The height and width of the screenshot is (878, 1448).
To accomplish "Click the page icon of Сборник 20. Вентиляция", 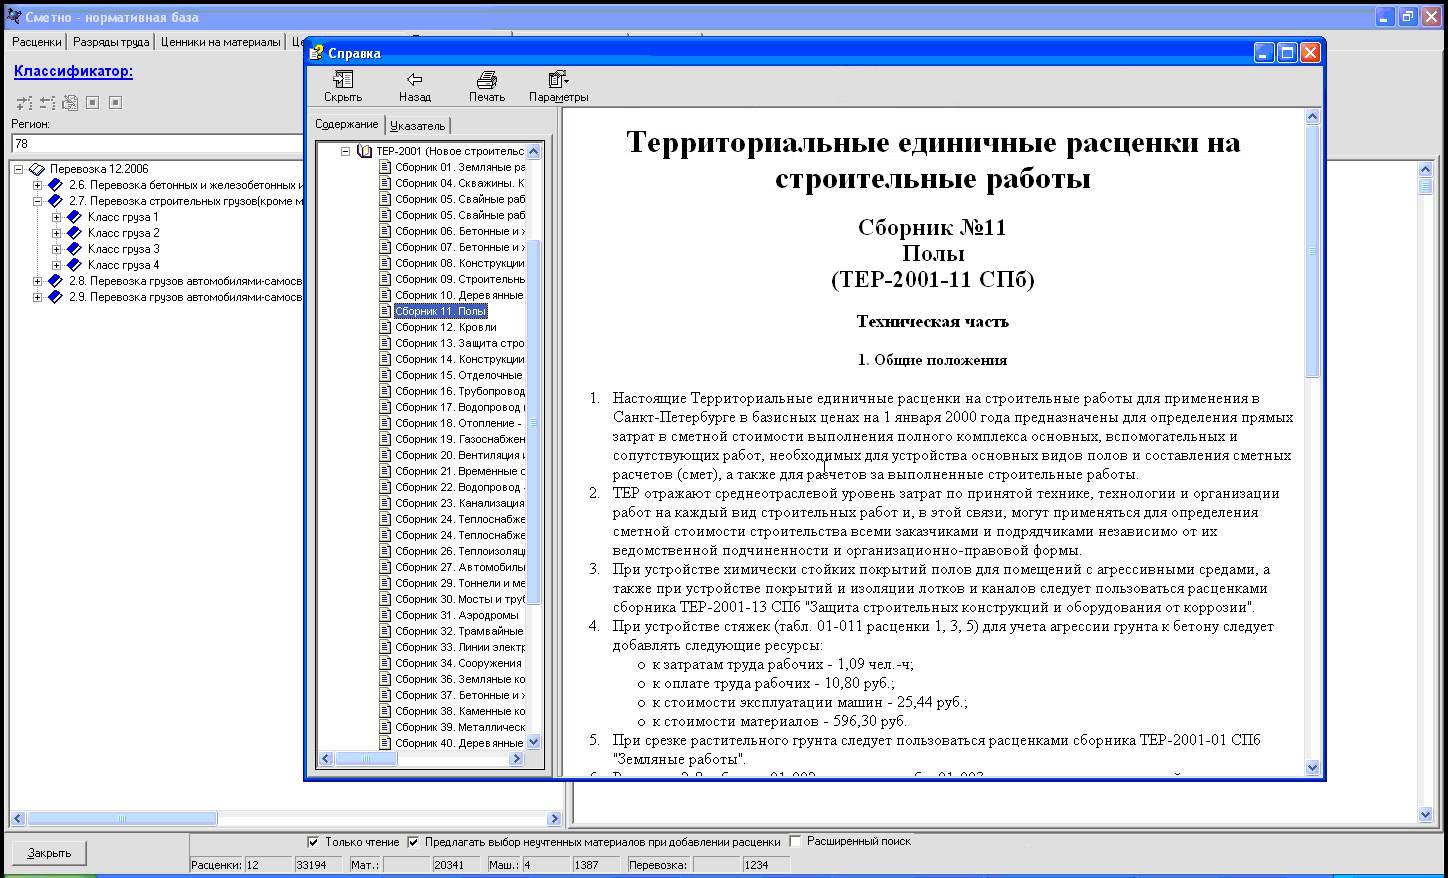I will click(385, 455).
